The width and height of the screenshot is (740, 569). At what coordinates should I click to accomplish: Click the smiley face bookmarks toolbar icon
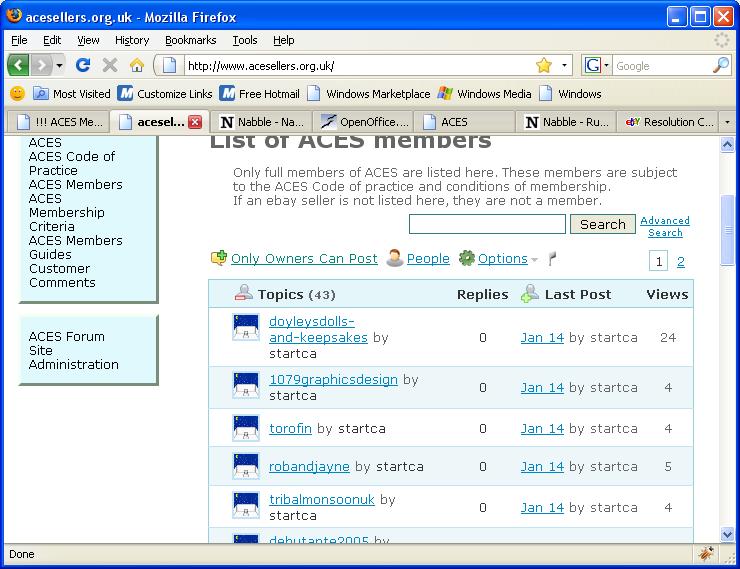pos(17,94)
